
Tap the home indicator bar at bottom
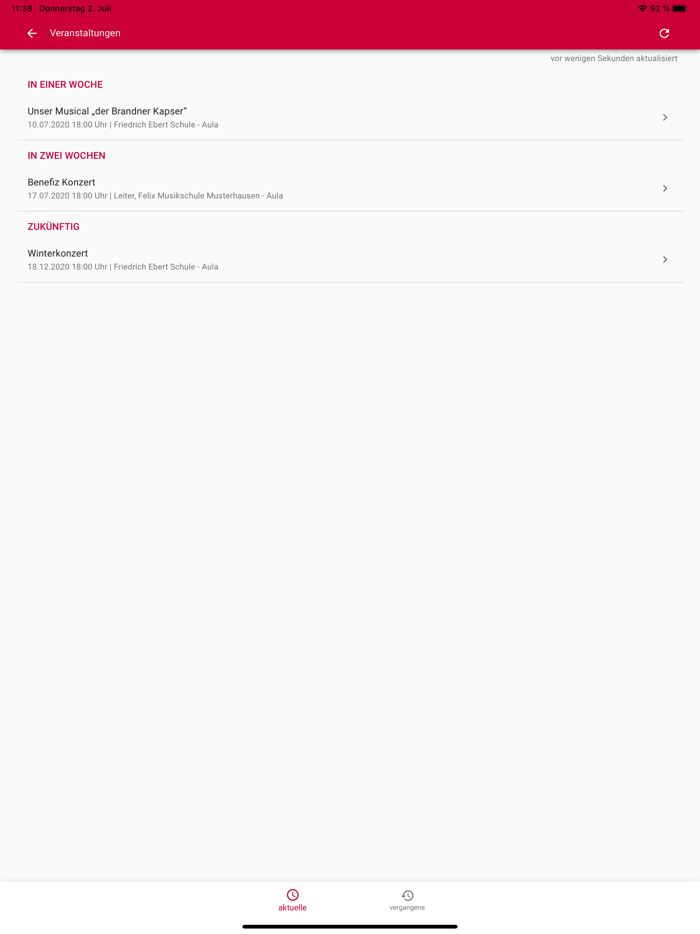[x=350, y=926]
